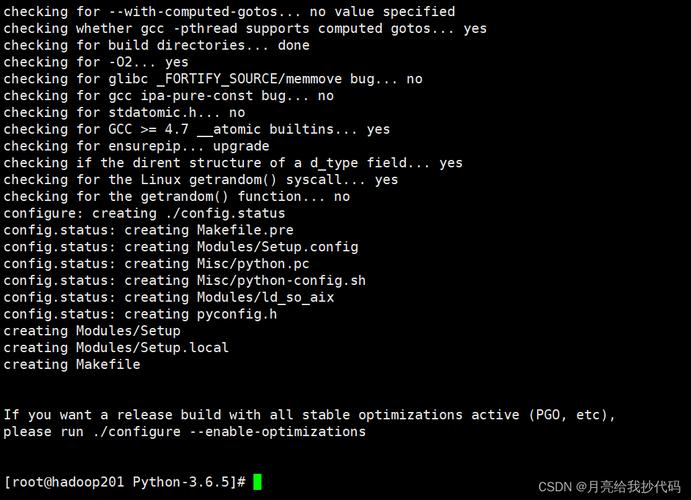
Task: Click line 'checking whether gcc -pthread supports computed gotos'
Action: click(245, 29)
